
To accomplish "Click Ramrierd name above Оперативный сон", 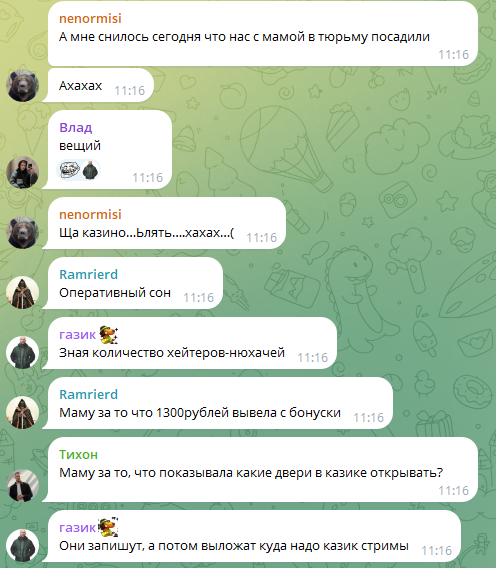I will tap(88, 275).
